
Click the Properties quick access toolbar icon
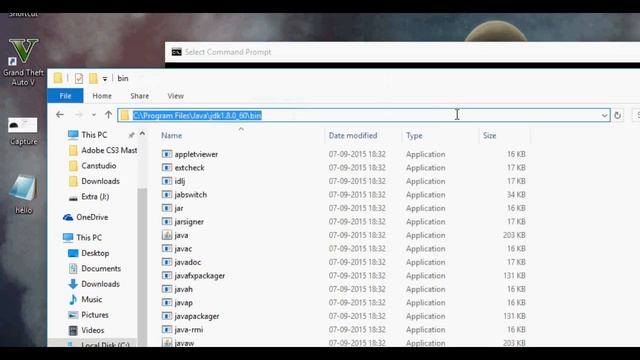pos(79,78)
